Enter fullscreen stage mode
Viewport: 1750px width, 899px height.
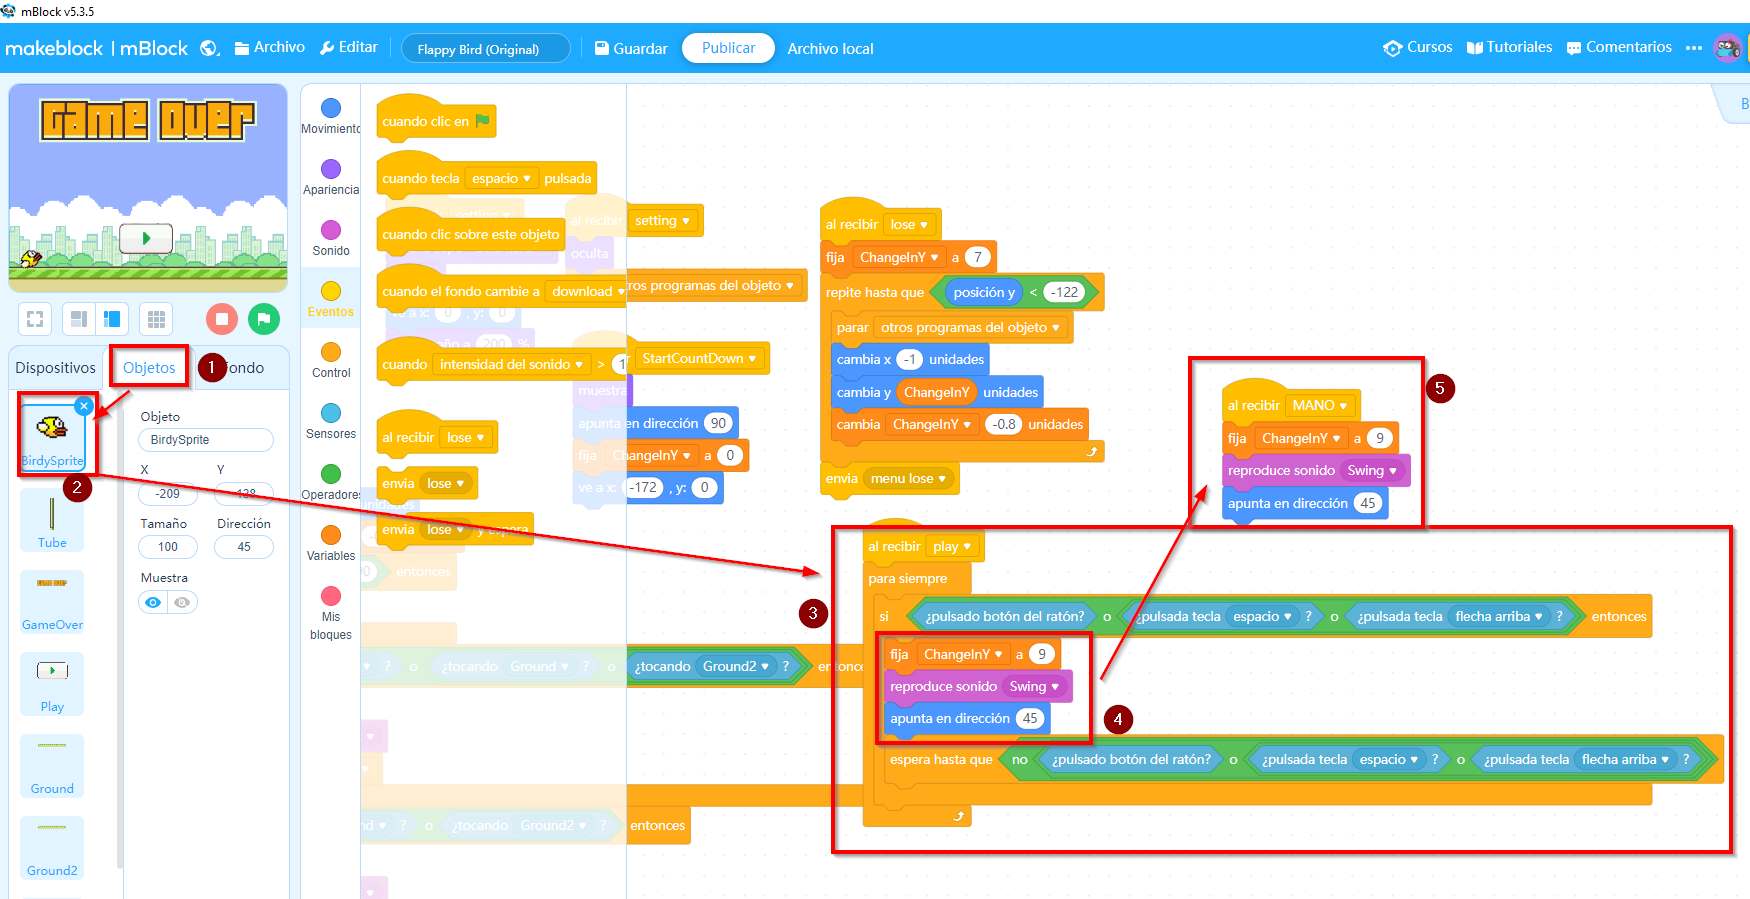(35, 319)
